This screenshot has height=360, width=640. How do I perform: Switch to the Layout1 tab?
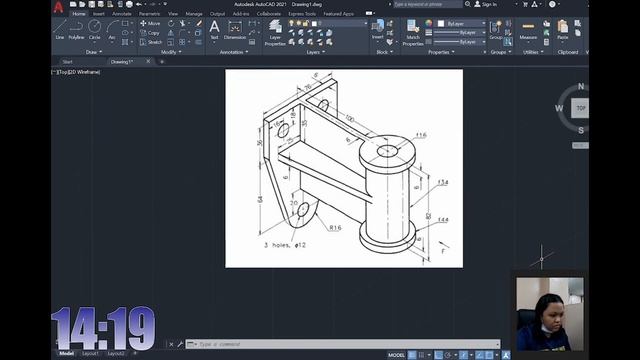(x=90, y=353)
